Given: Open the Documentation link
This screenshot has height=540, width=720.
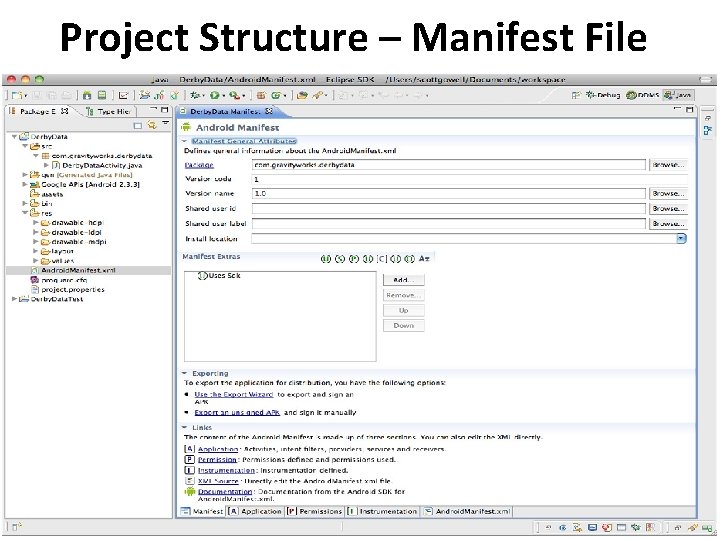Looking at the screenshot, I should [x=225, y=491].
